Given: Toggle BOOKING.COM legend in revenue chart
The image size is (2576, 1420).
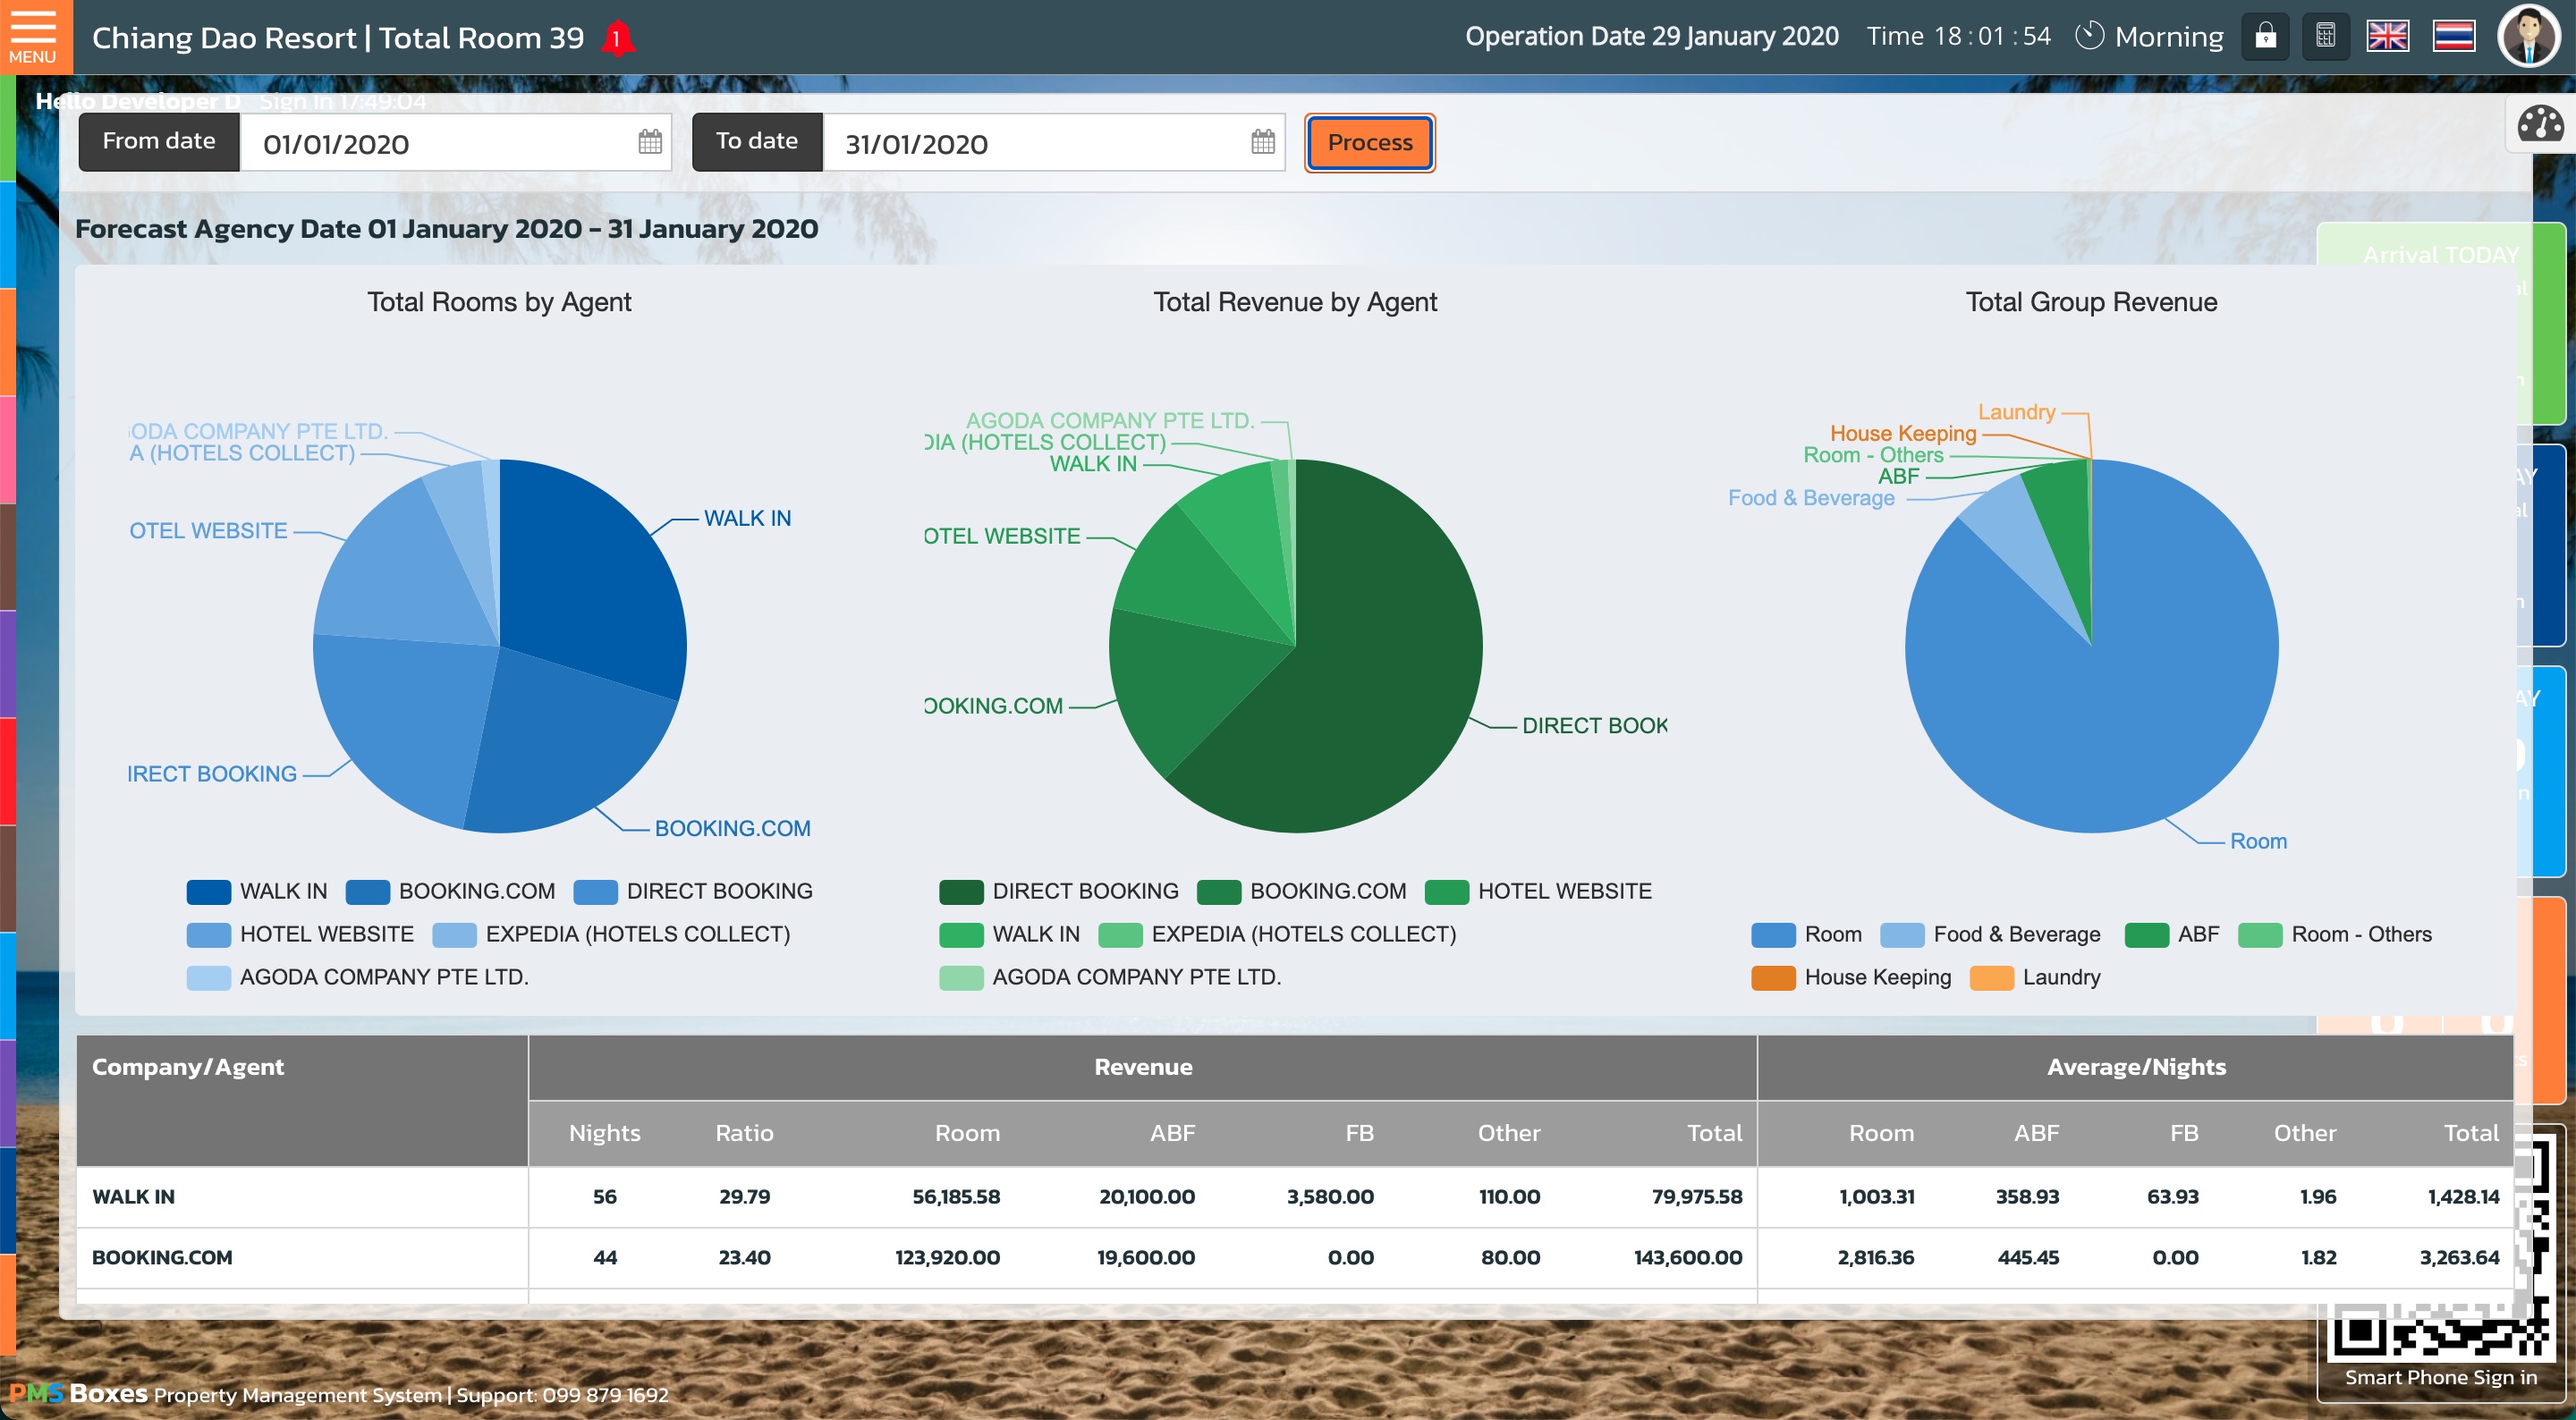Looking at the screenshot, I should (x=1302, y=891).
